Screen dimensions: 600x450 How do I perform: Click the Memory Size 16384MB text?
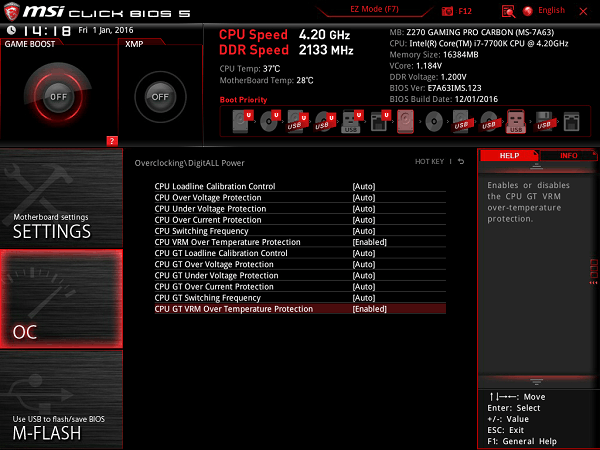434,55
